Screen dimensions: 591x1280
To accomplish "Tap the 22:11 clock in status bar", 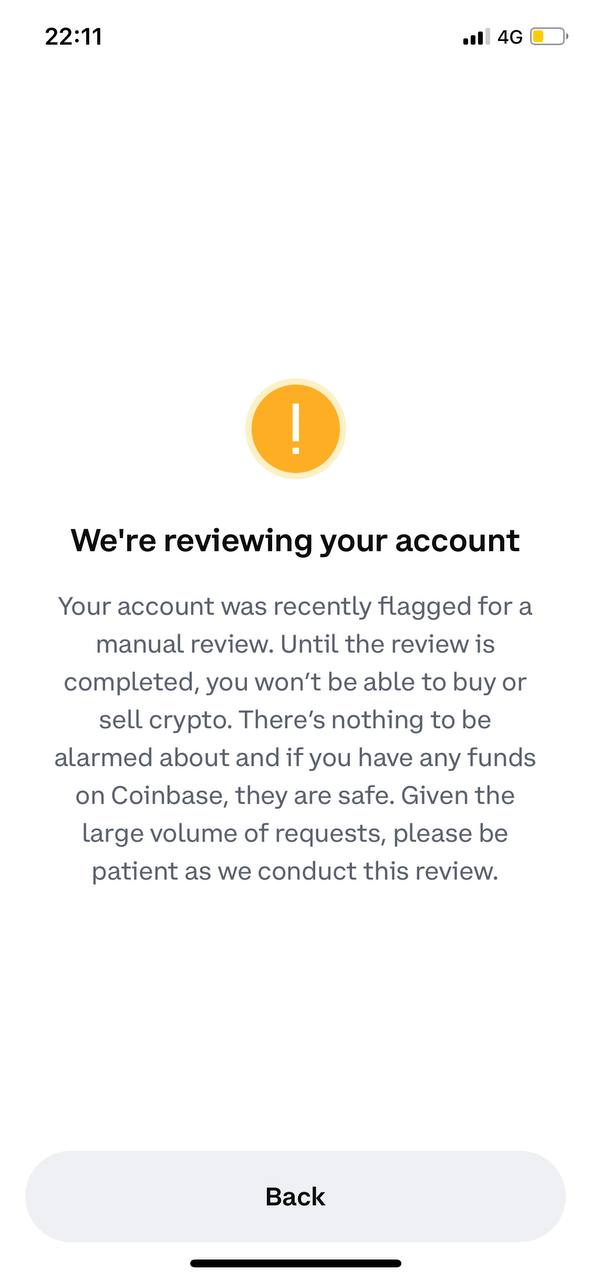I will coord(74,37).
